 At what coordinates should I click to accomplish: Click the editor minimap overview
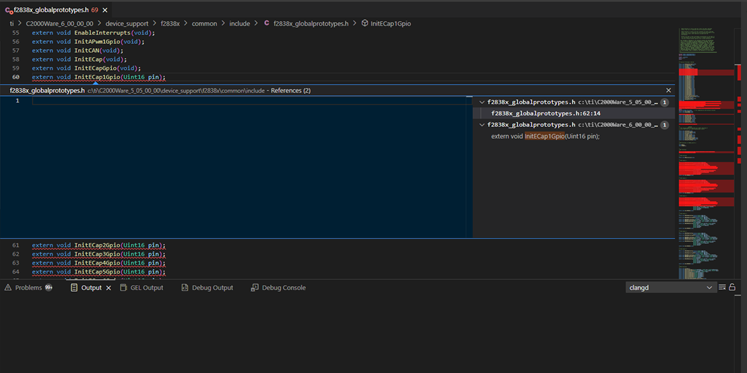tap(707, 152)
